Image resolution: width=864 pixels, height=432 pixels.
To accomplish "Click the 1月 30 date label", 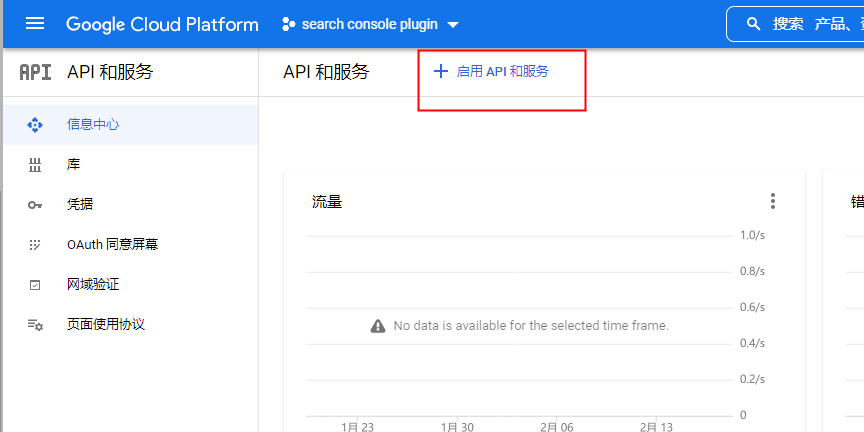I will [457, 426].
